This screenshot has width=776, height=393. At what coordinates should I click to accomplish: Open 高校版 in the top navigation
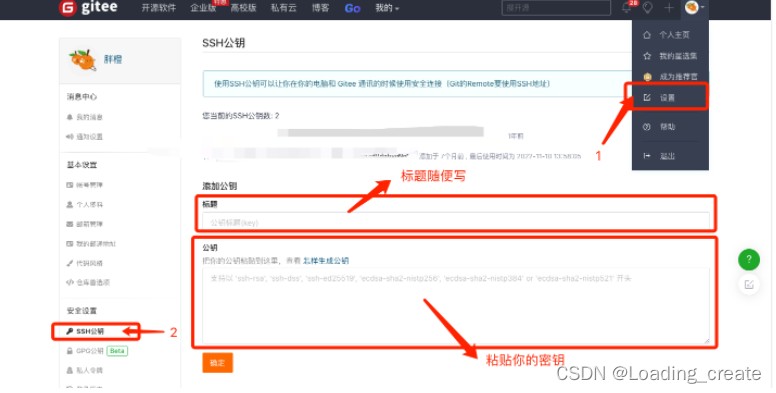(243, 8)
